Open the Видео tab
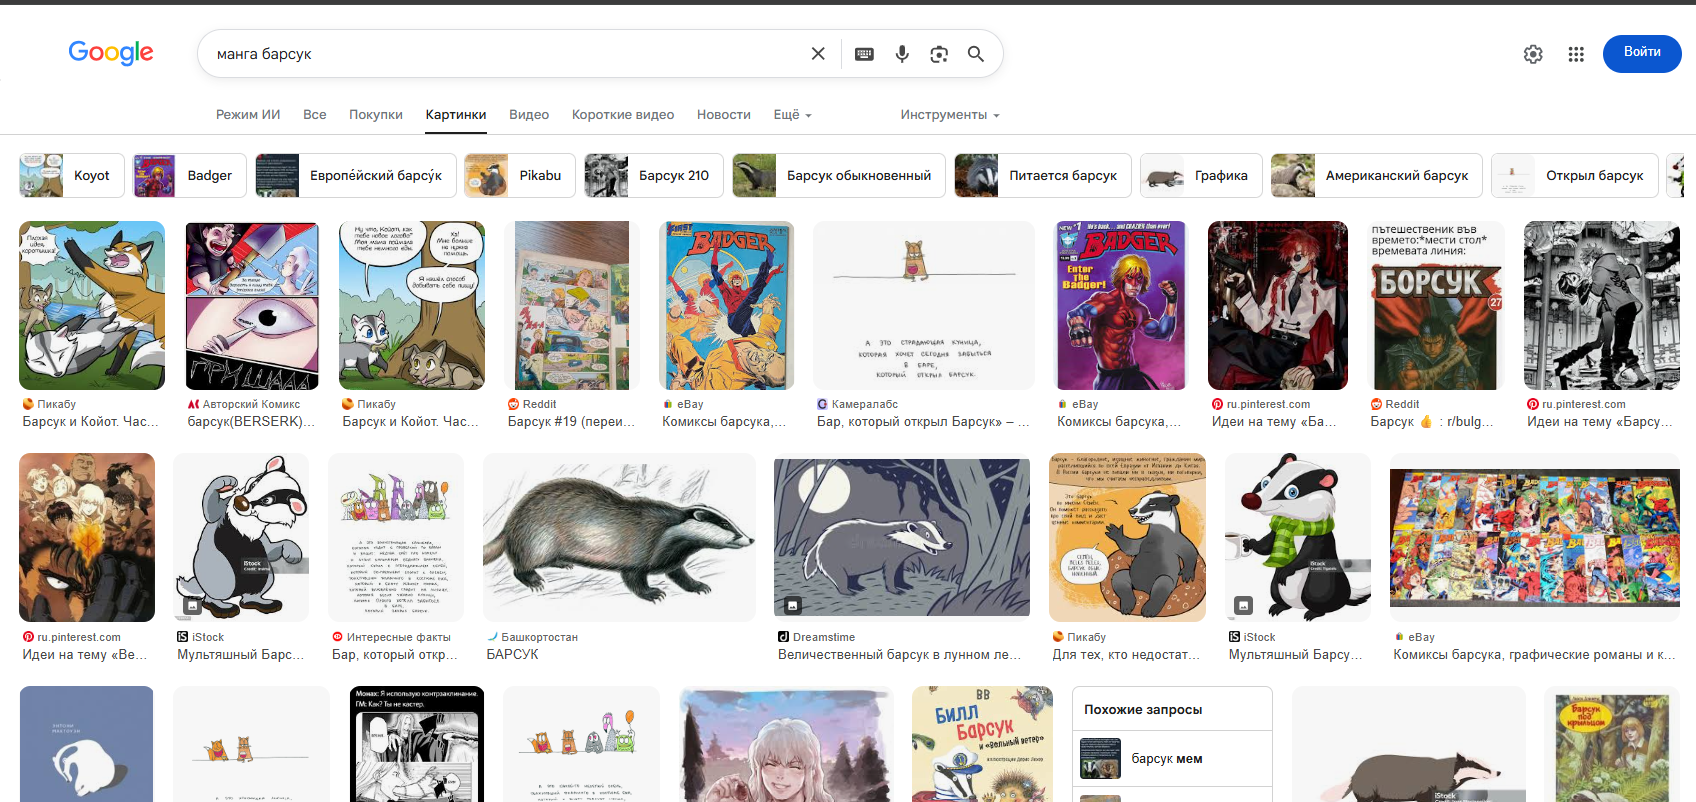 tap(529, 115)
